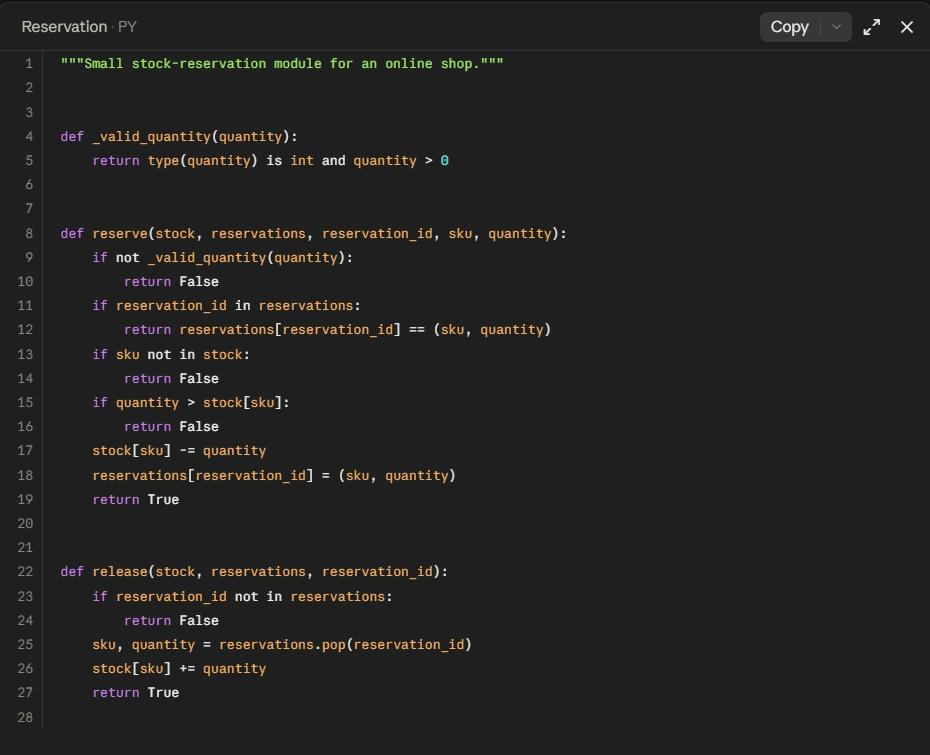Click the 'reservations[reservation_id] == (sku, quantity)' line
Image resolution: width=930 pixels, height=755 pixels.
coord(337,330)
